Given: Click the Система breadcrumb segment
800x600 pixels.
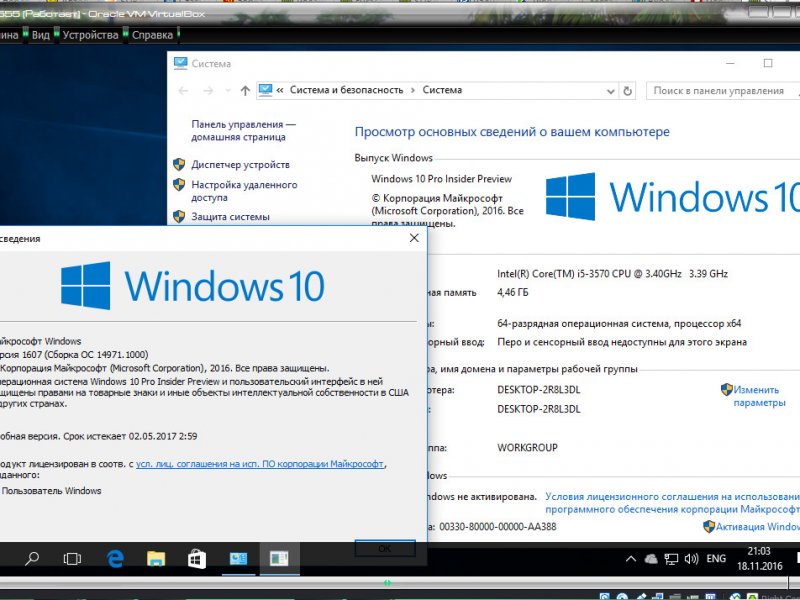Looking at the screenshot, I should tap(442, 90).
